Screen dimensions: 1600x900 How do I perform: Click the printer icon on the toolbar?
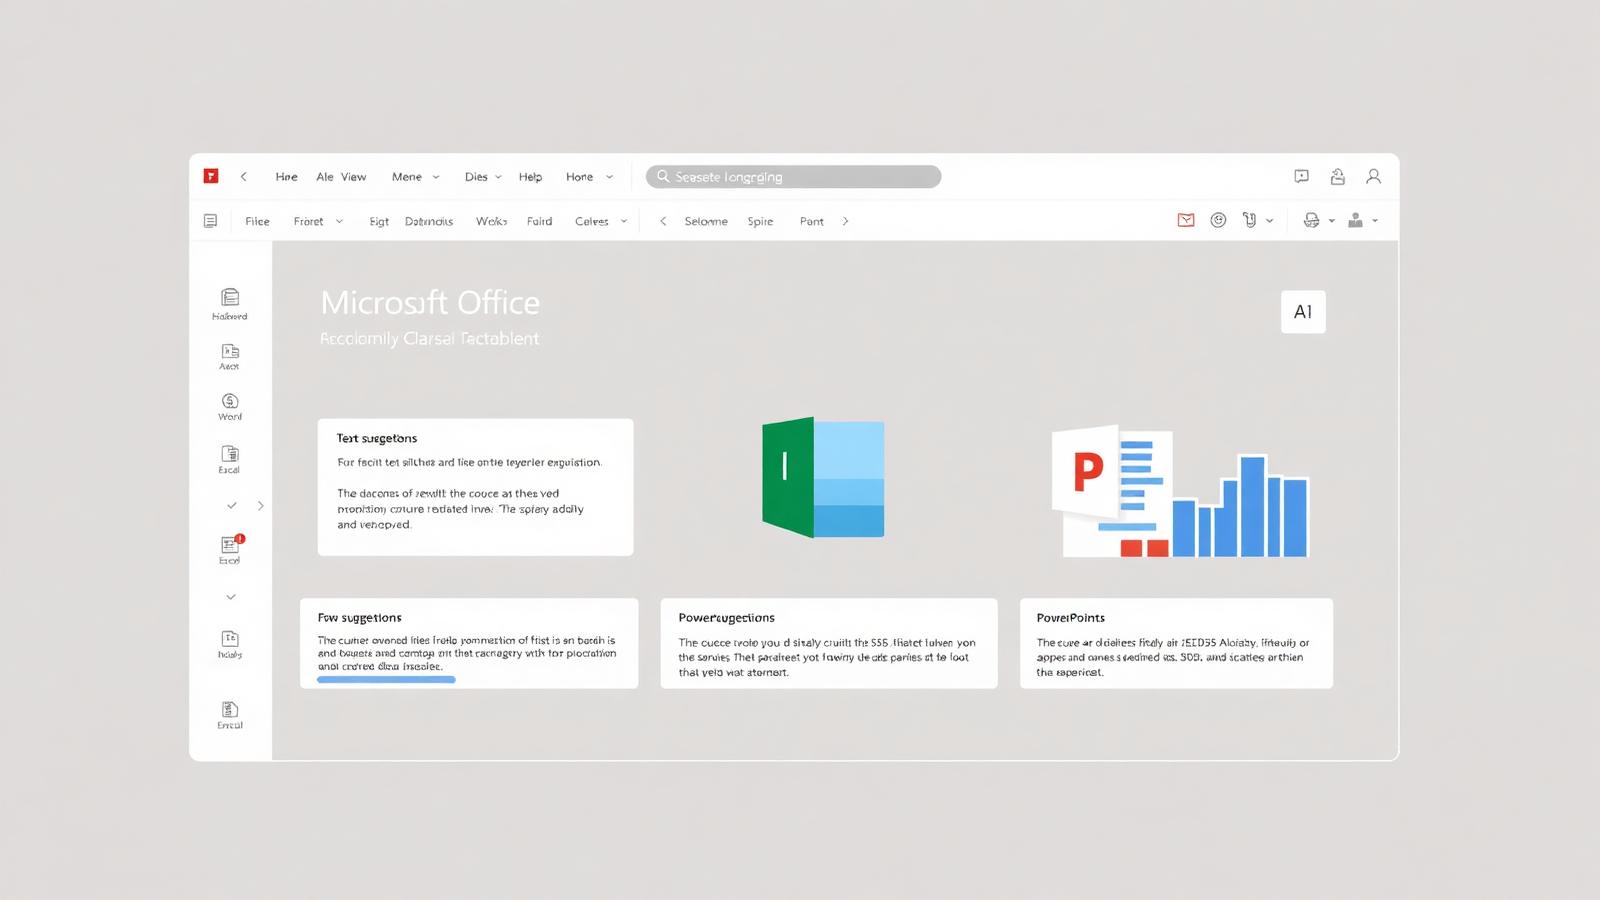[1311, 220]
